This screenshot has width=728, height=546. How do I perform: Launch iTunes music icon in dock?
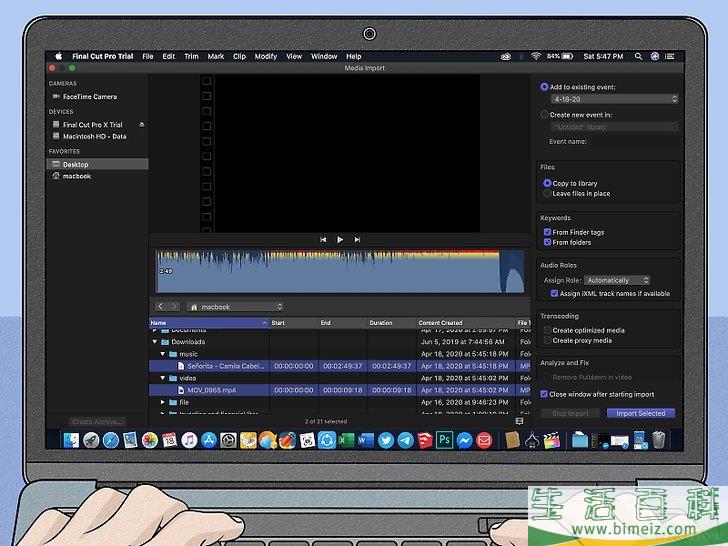tap(189, 440)
